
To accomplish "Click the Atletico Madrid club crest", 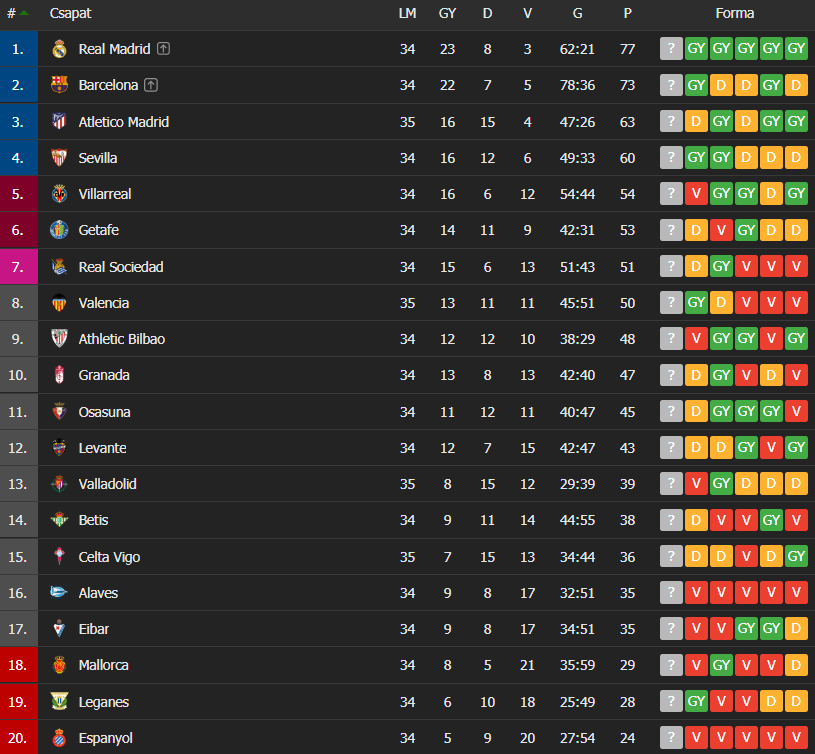I will [x=59, y=122].
